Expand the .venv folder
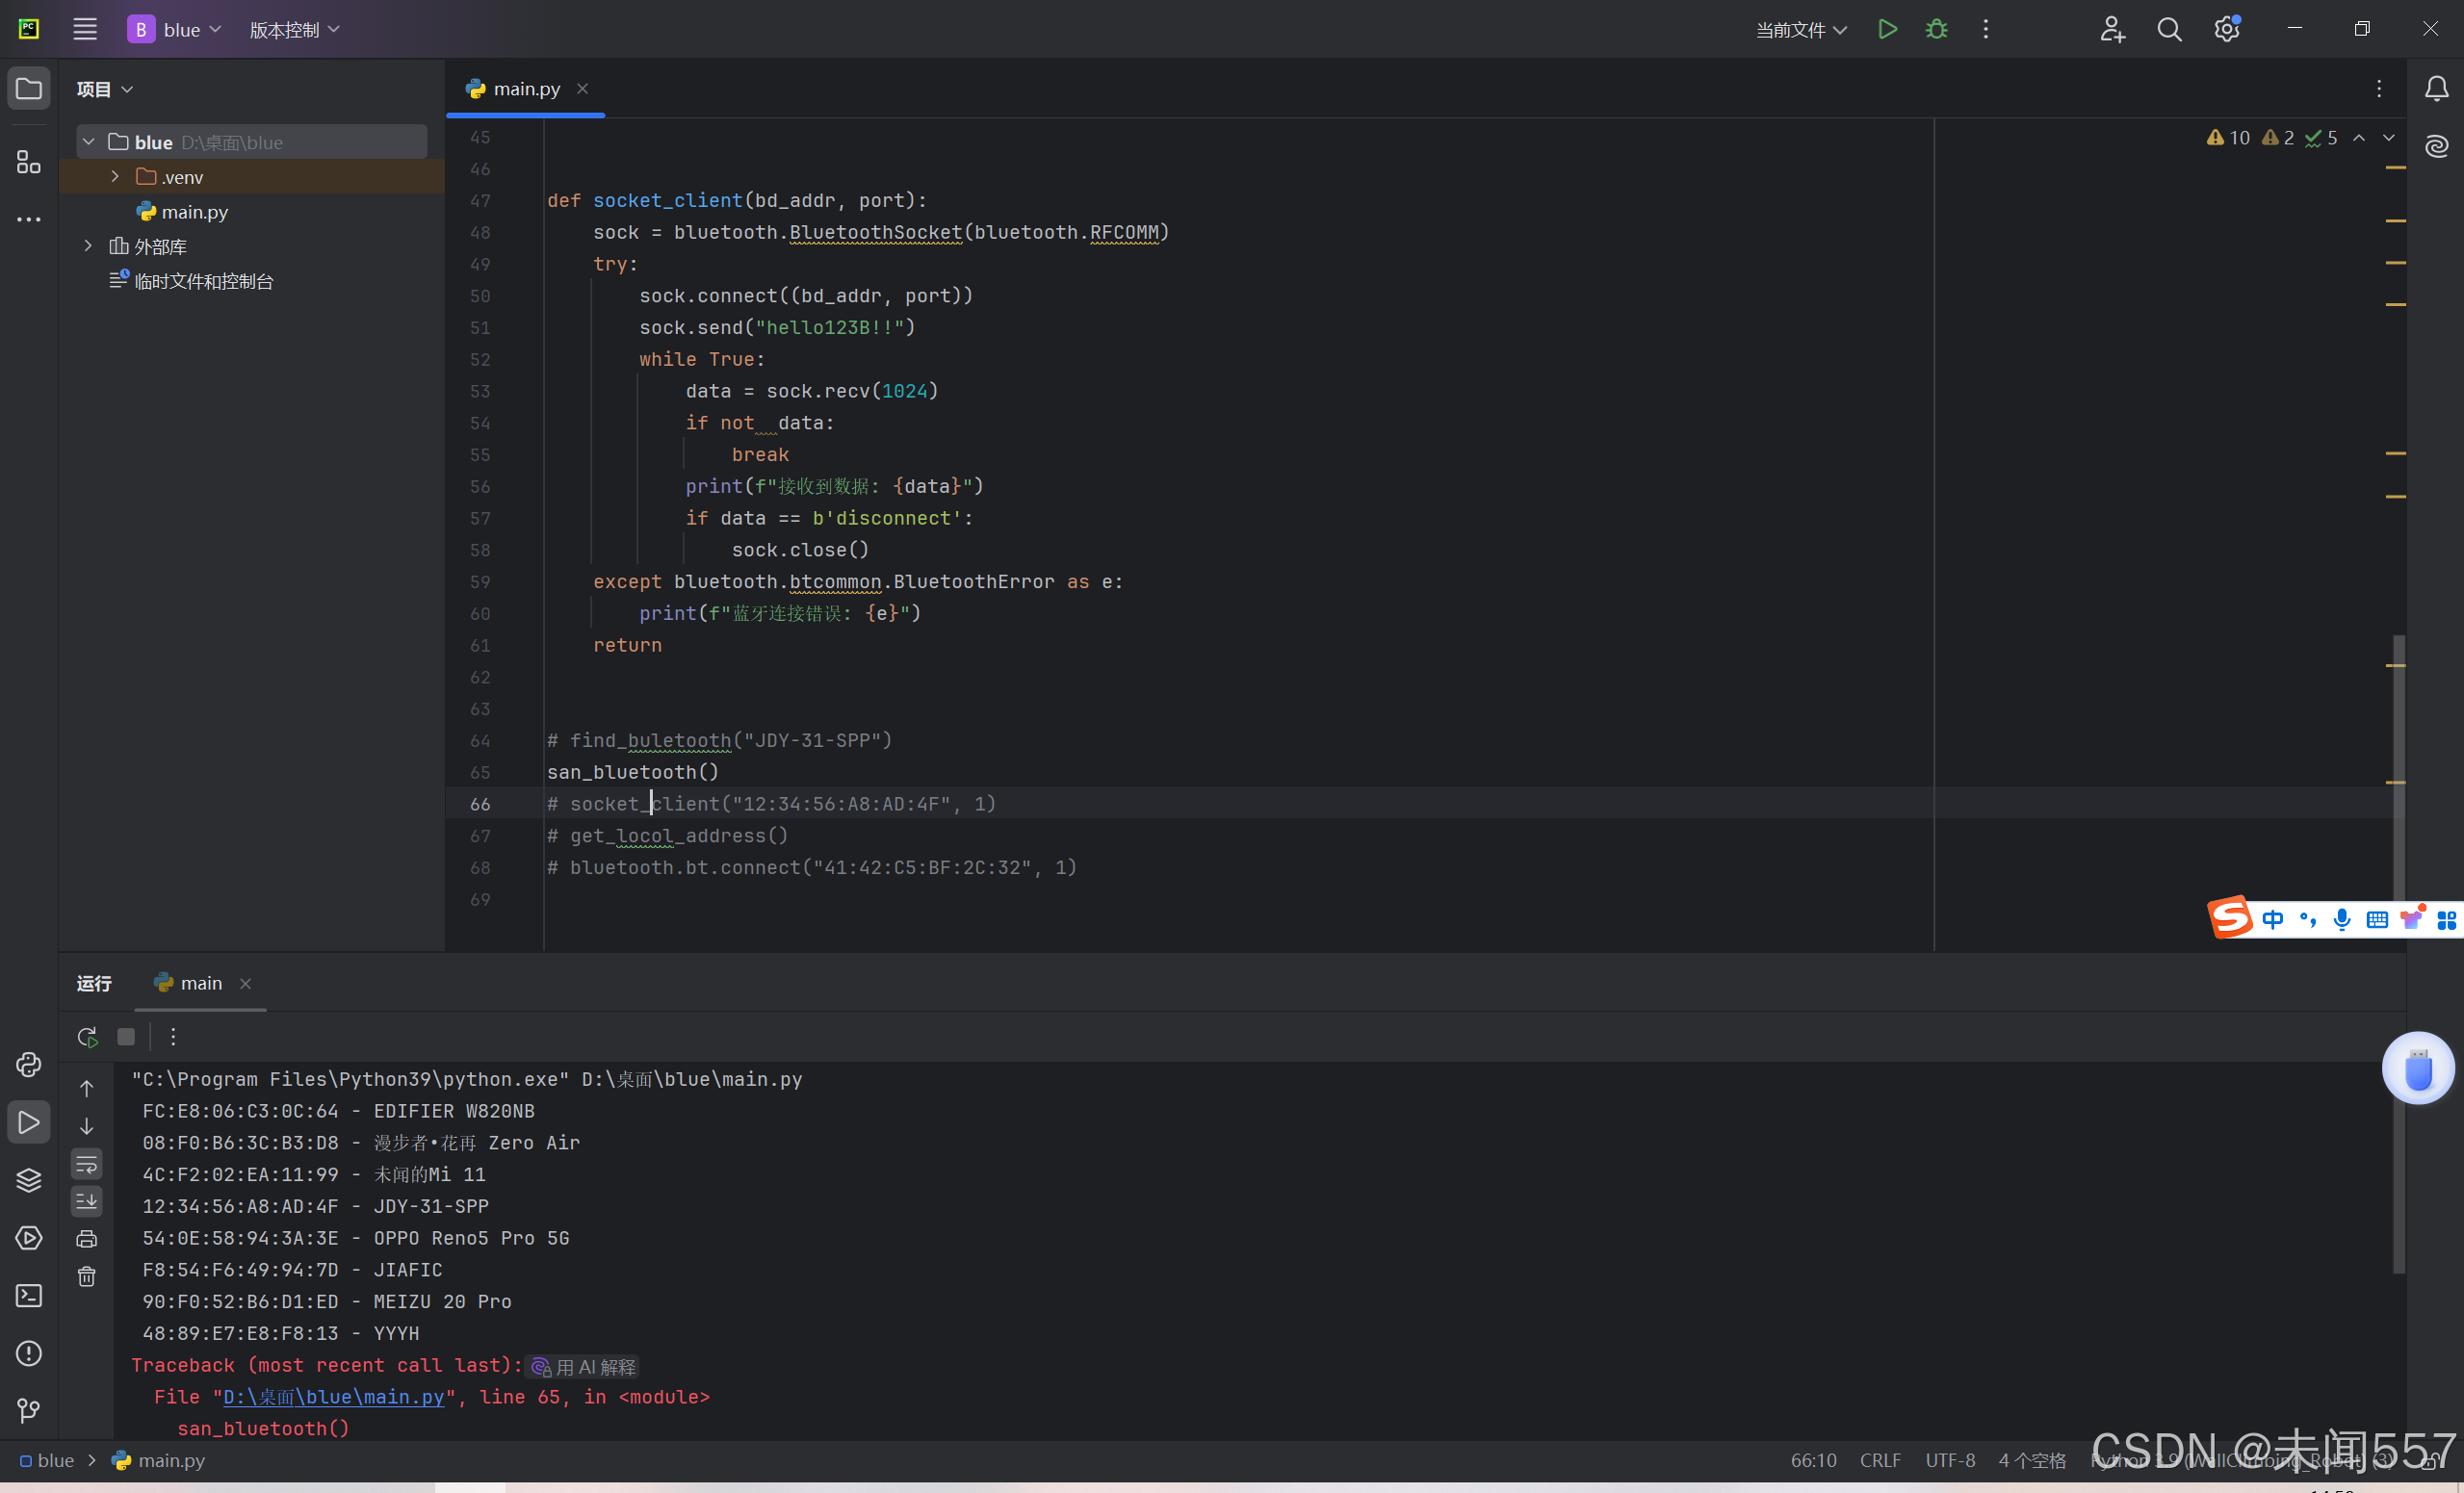Viewport: 2464px width, 1493px height. point(115,177)
